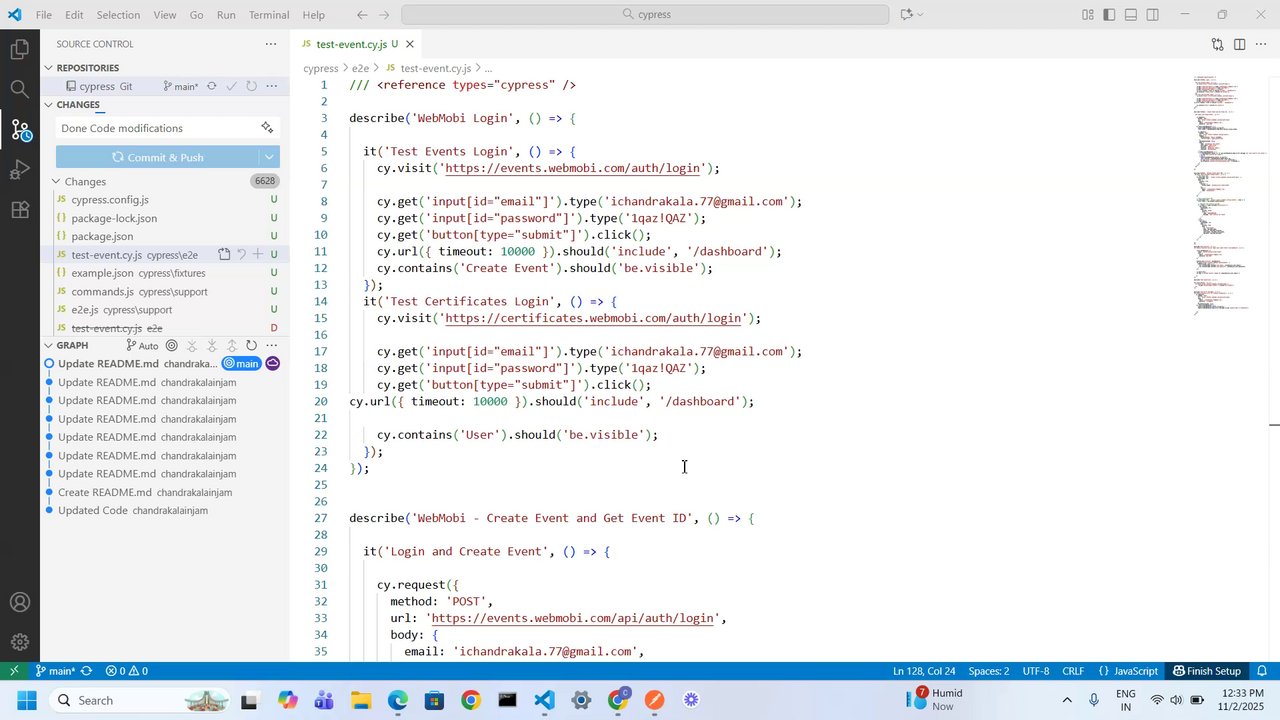Image resolution: width=1280 pixels, height=720 pixels.
Task: Open notifications bell in status bar
Action: [1262, 671]
